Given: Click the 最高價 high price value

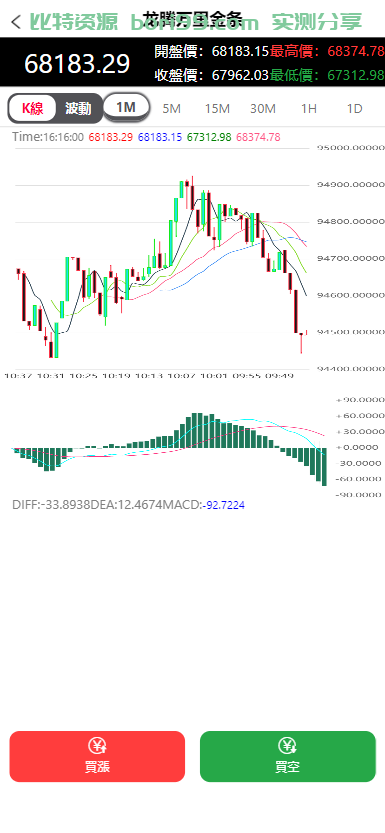Looking at the screenshot, I should [356, 52].
